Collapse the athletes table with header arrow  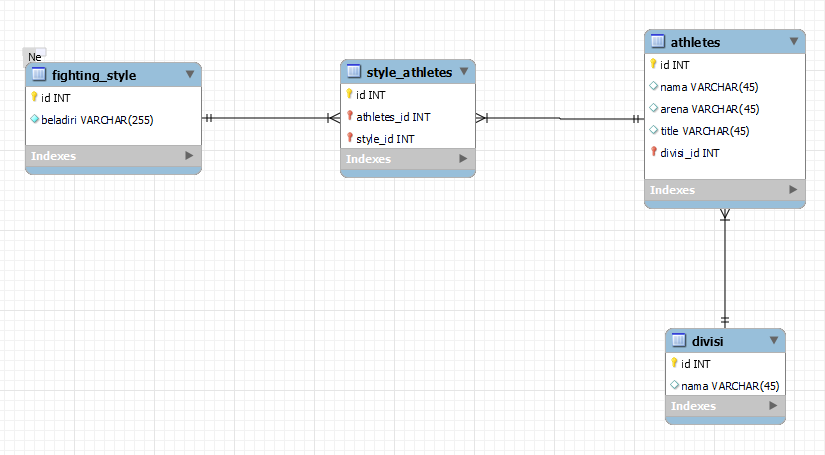[x=794, y=42]
